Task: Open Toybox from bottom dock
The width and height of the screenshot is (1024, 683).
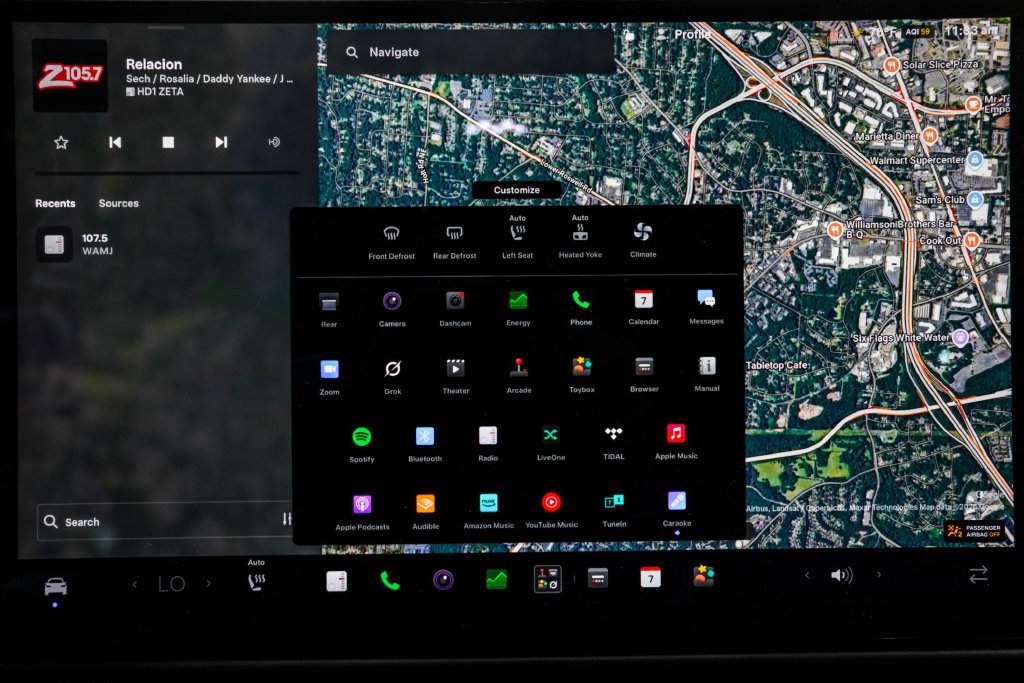Action: [x=703, y=576]
